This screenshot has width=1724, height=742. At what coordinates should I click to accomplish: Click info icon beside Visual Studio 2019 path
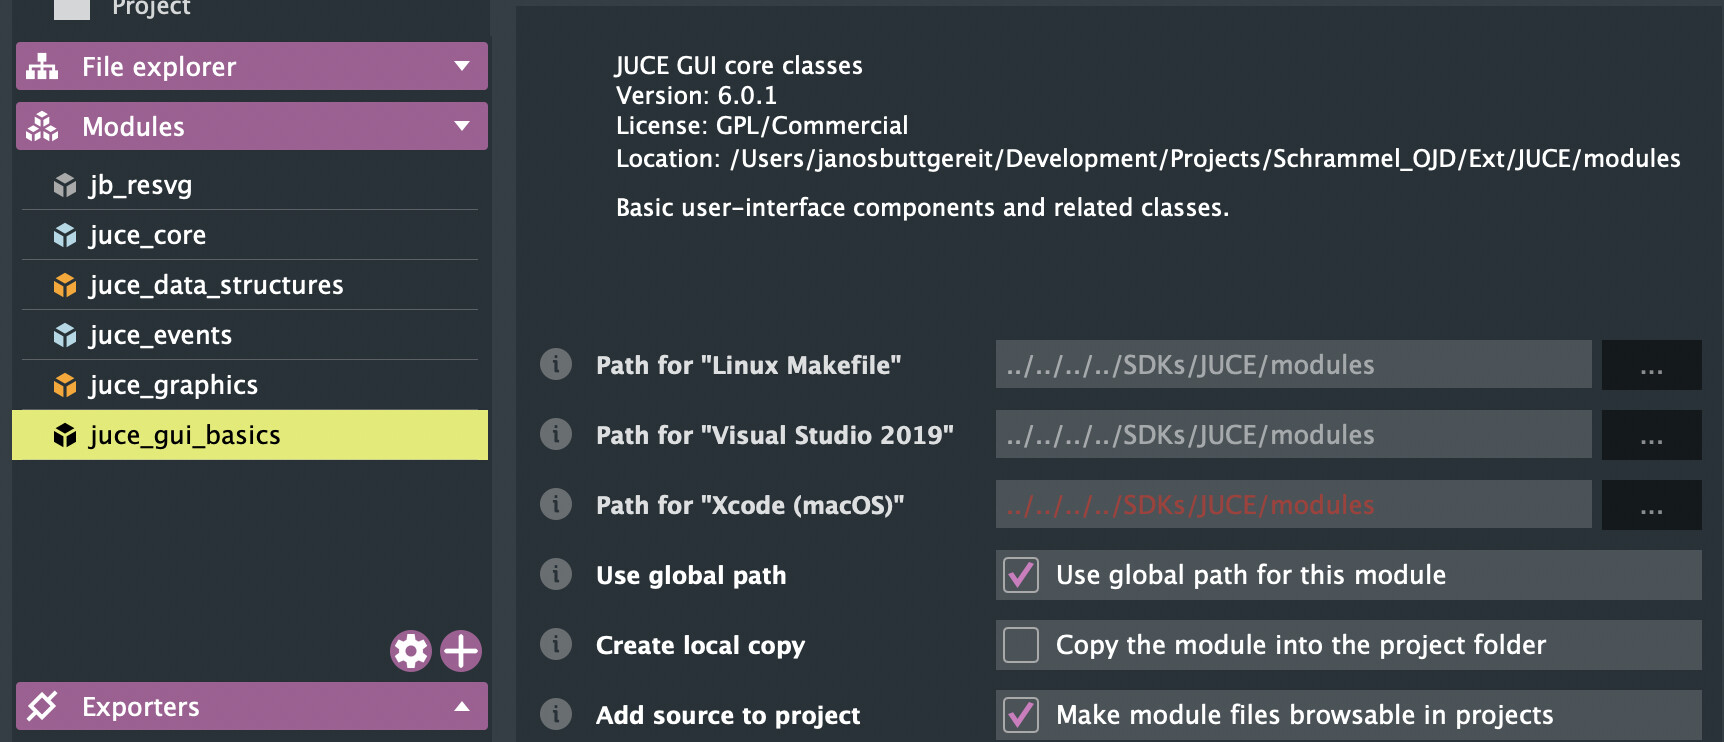(556, 435)
